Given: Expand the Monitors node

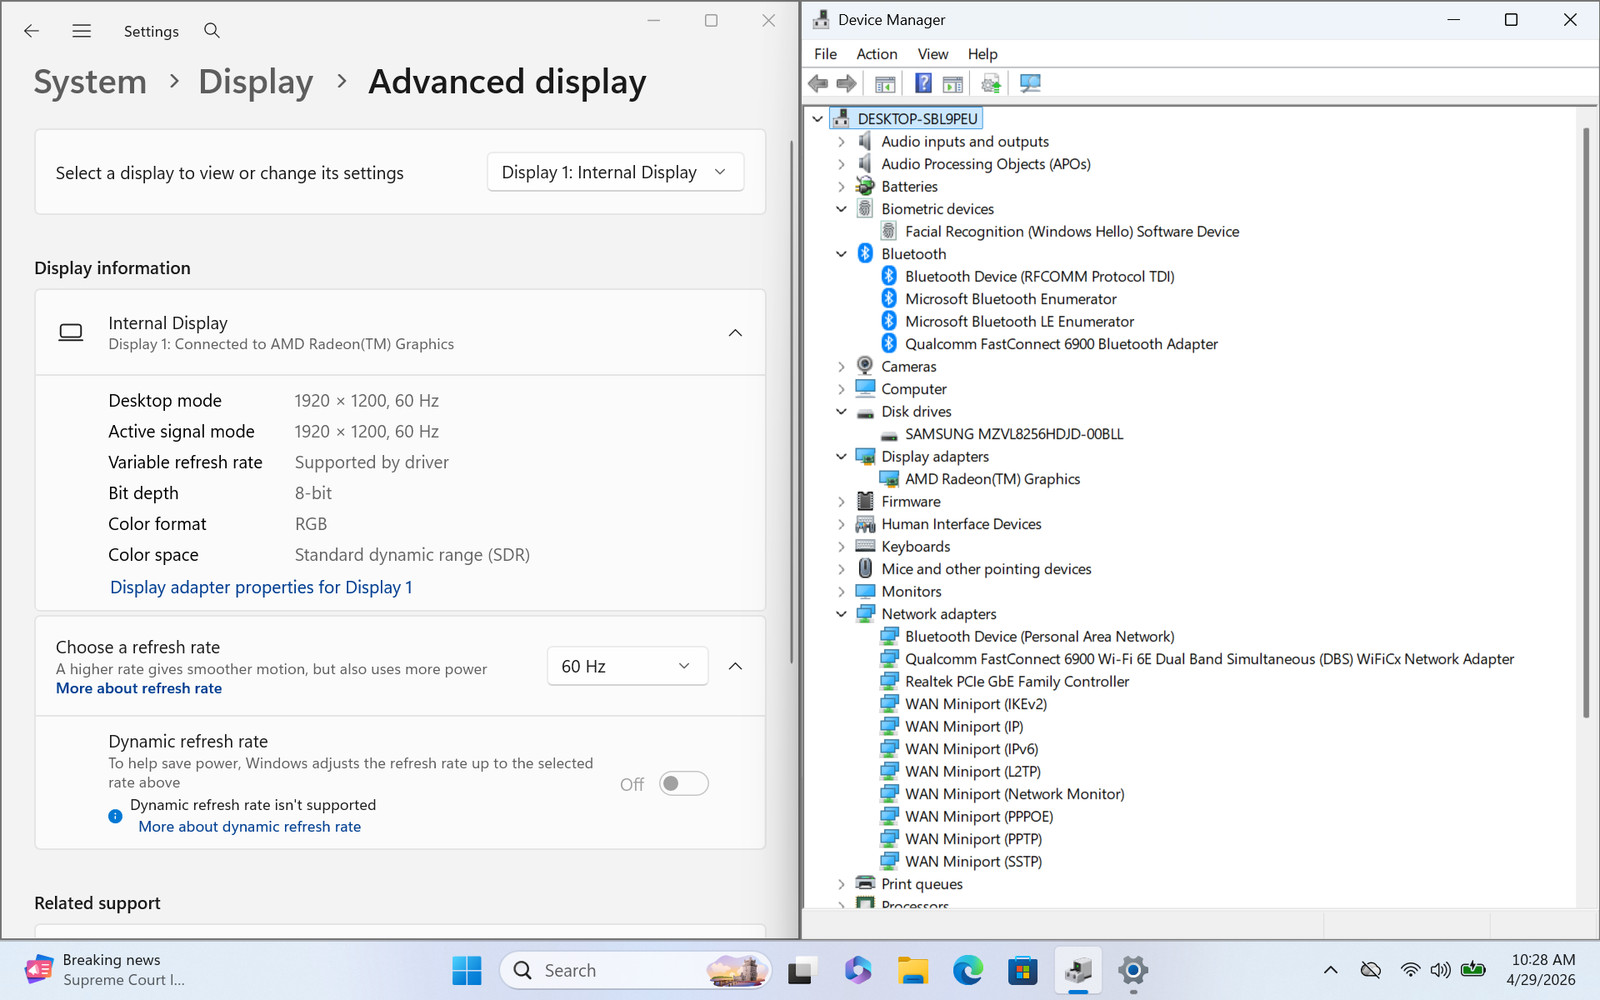Looking at the screenshot, I should [842, 592].
